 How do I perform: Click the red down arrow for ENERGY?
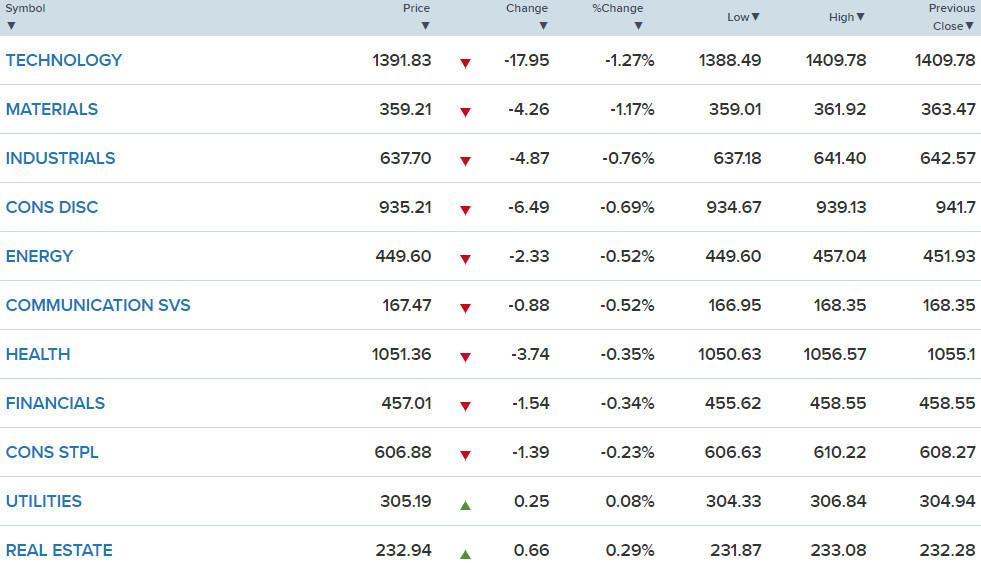465,259
